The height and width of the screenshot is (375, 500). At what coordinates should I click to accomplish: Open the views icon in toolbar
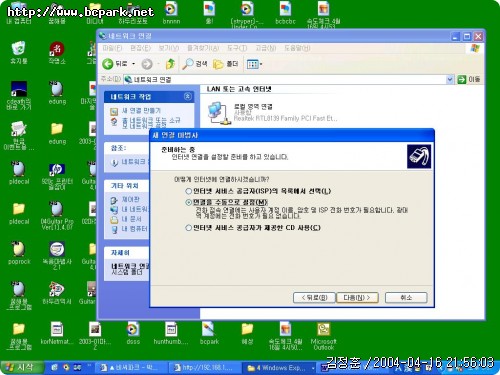click(252, 64)
